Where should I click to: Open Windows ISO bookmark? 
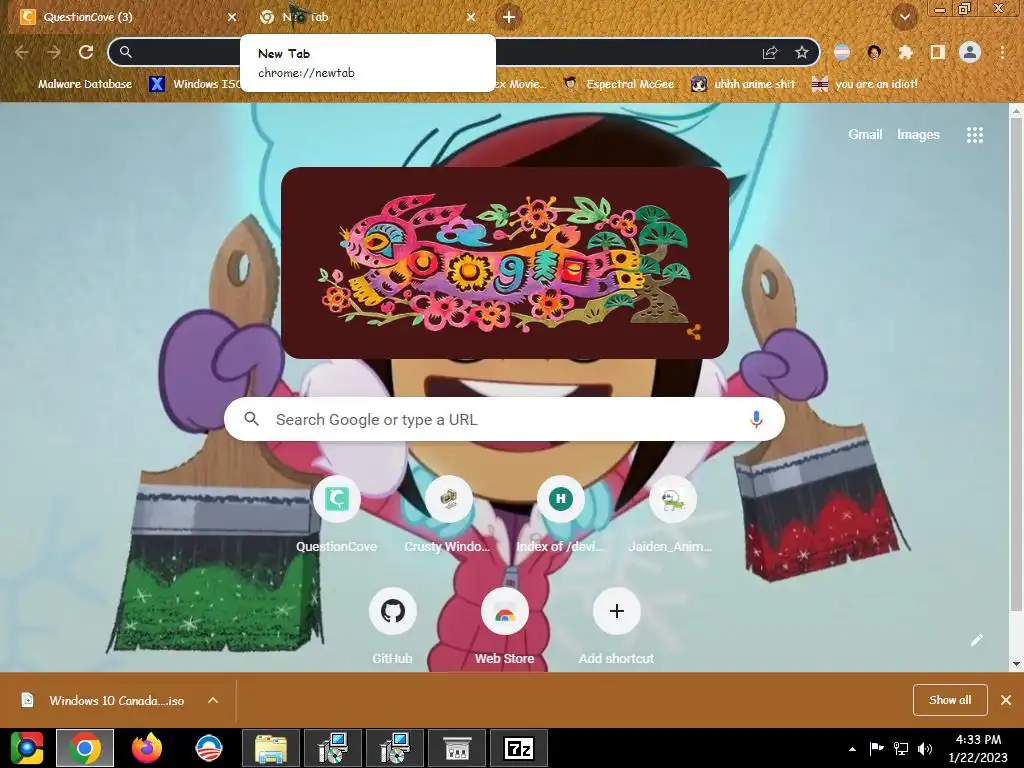[x=194, y=84]
